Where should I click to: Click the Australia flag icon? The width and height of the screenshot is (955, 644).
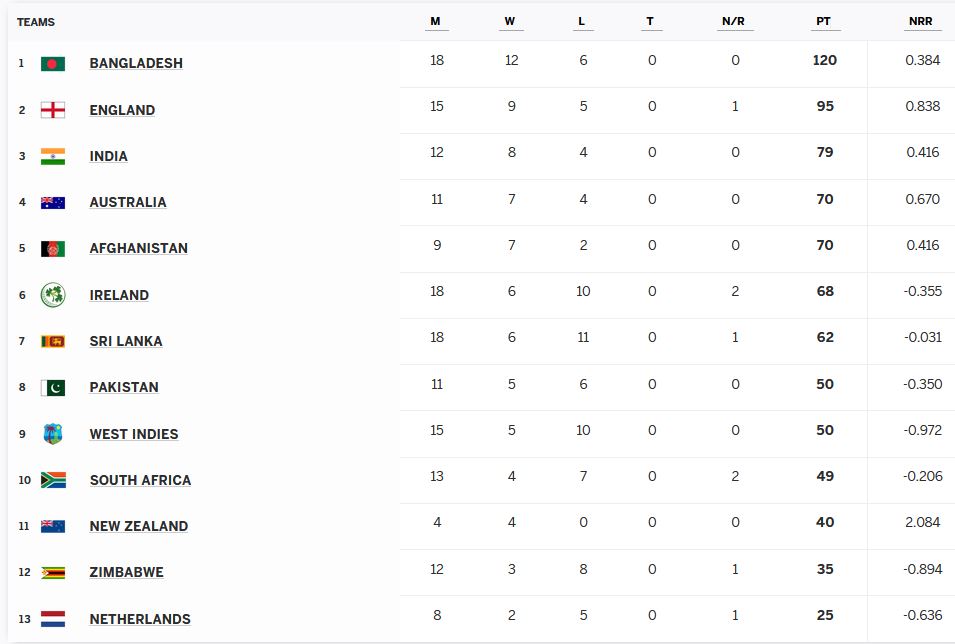tap(53, 202)
